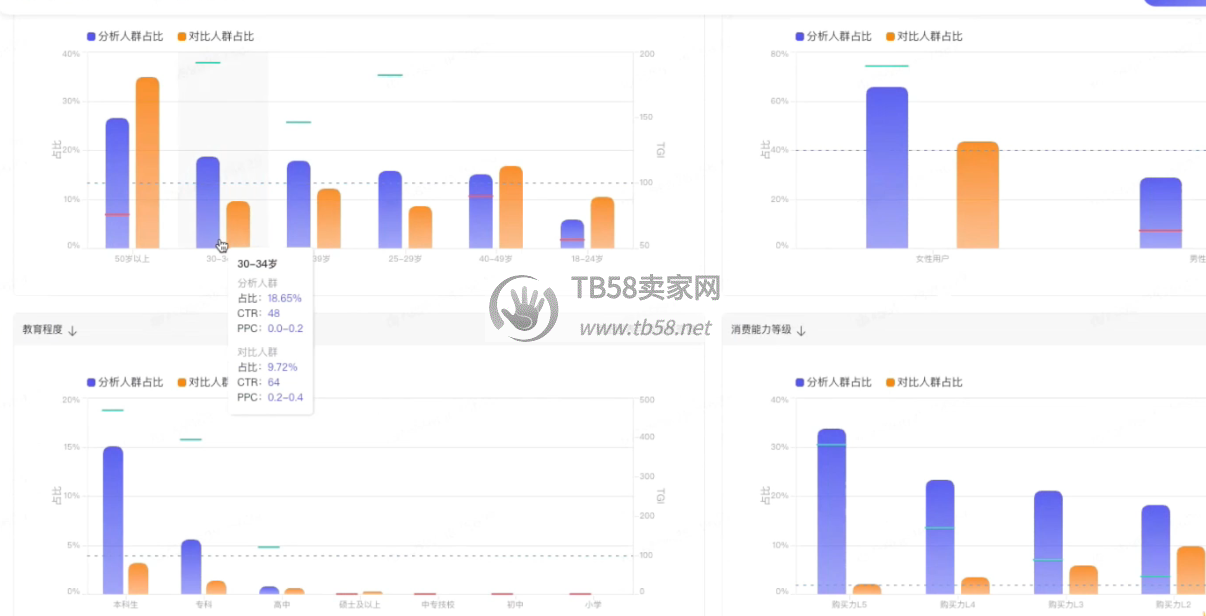Click orange 对比人群占比 legend dot in 教育程度 chart
This screenshot has width=1206, height=616.
182,382
